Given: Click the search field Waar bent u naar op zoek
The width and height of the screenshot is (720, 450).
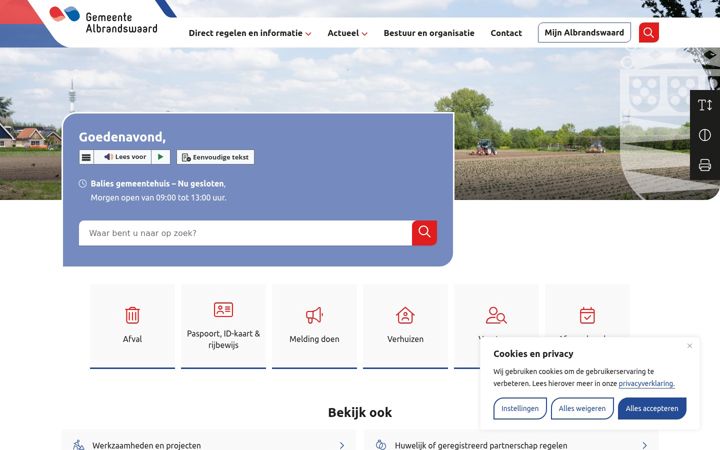Looking at the screenshot, I should (245, 233).
